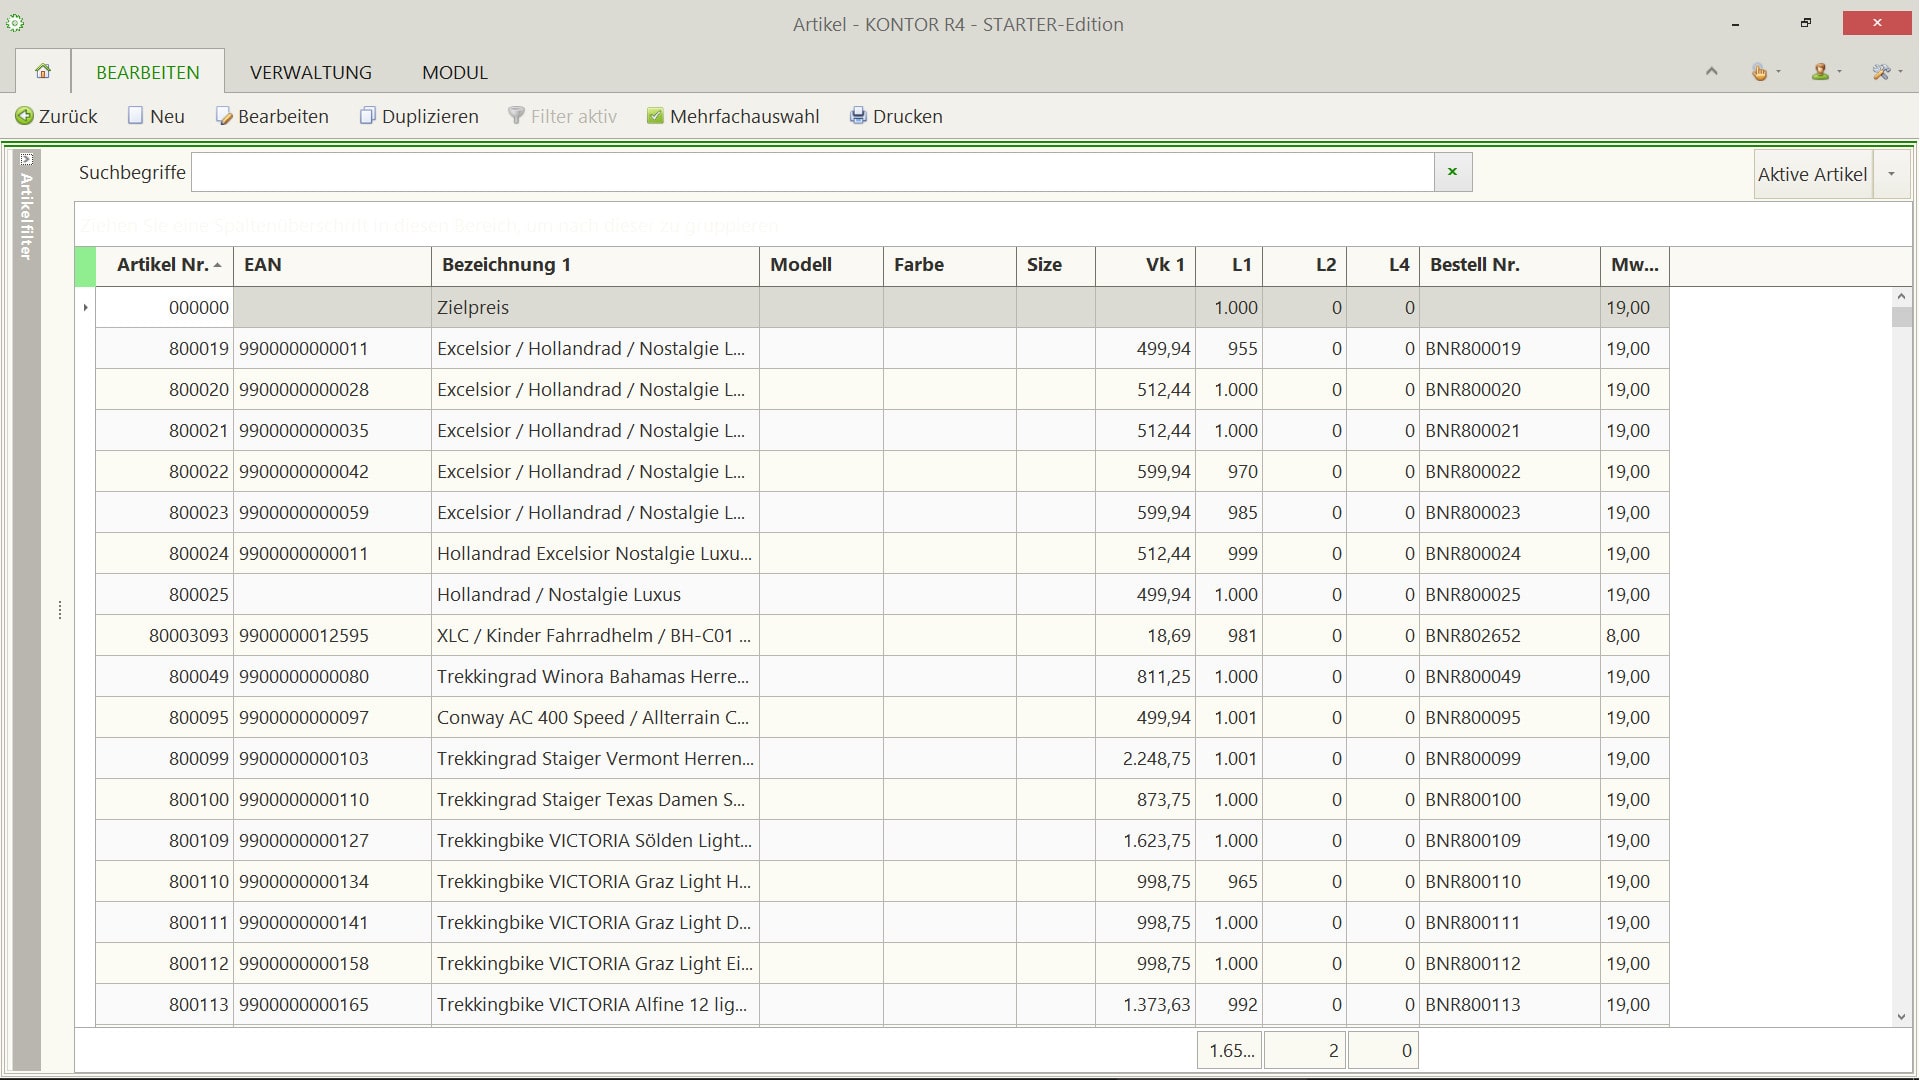This screenshot has width=1920, height=1080.
Task: Expand the Artikelfilter side panel
Action: (26, 159)
